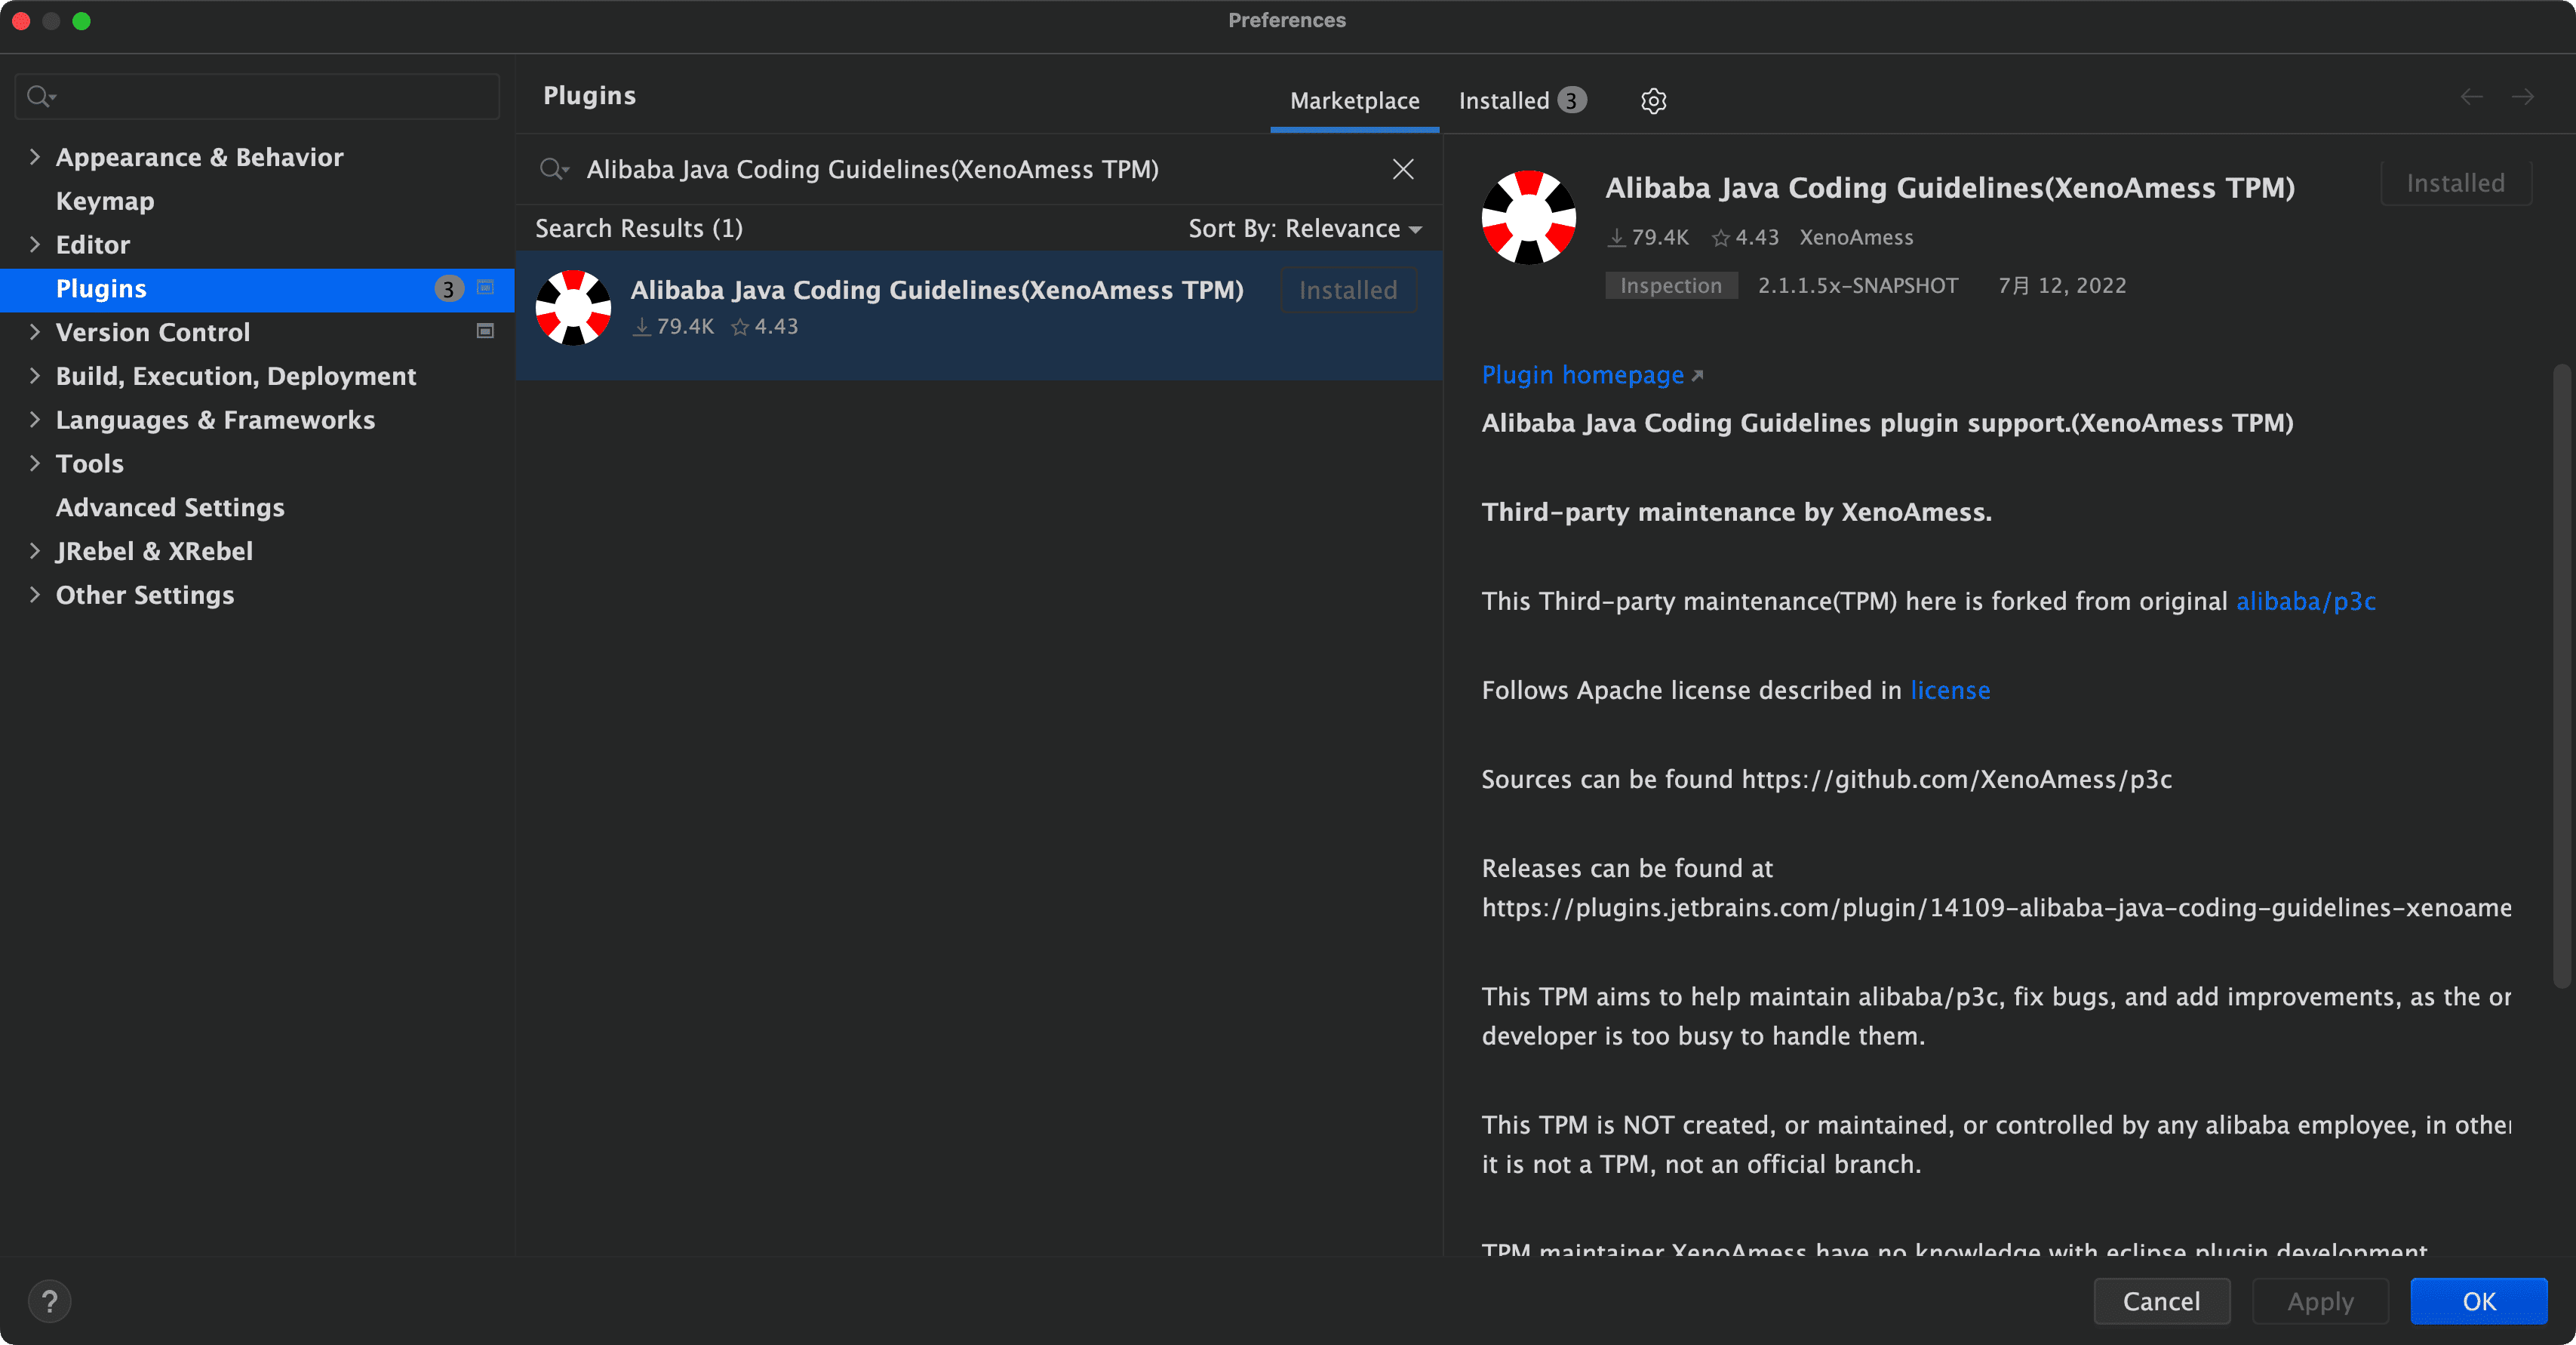This screenshot has width=2576, height=1345.
Task: Select Keymap in settings tree
Action: [105, 201]
